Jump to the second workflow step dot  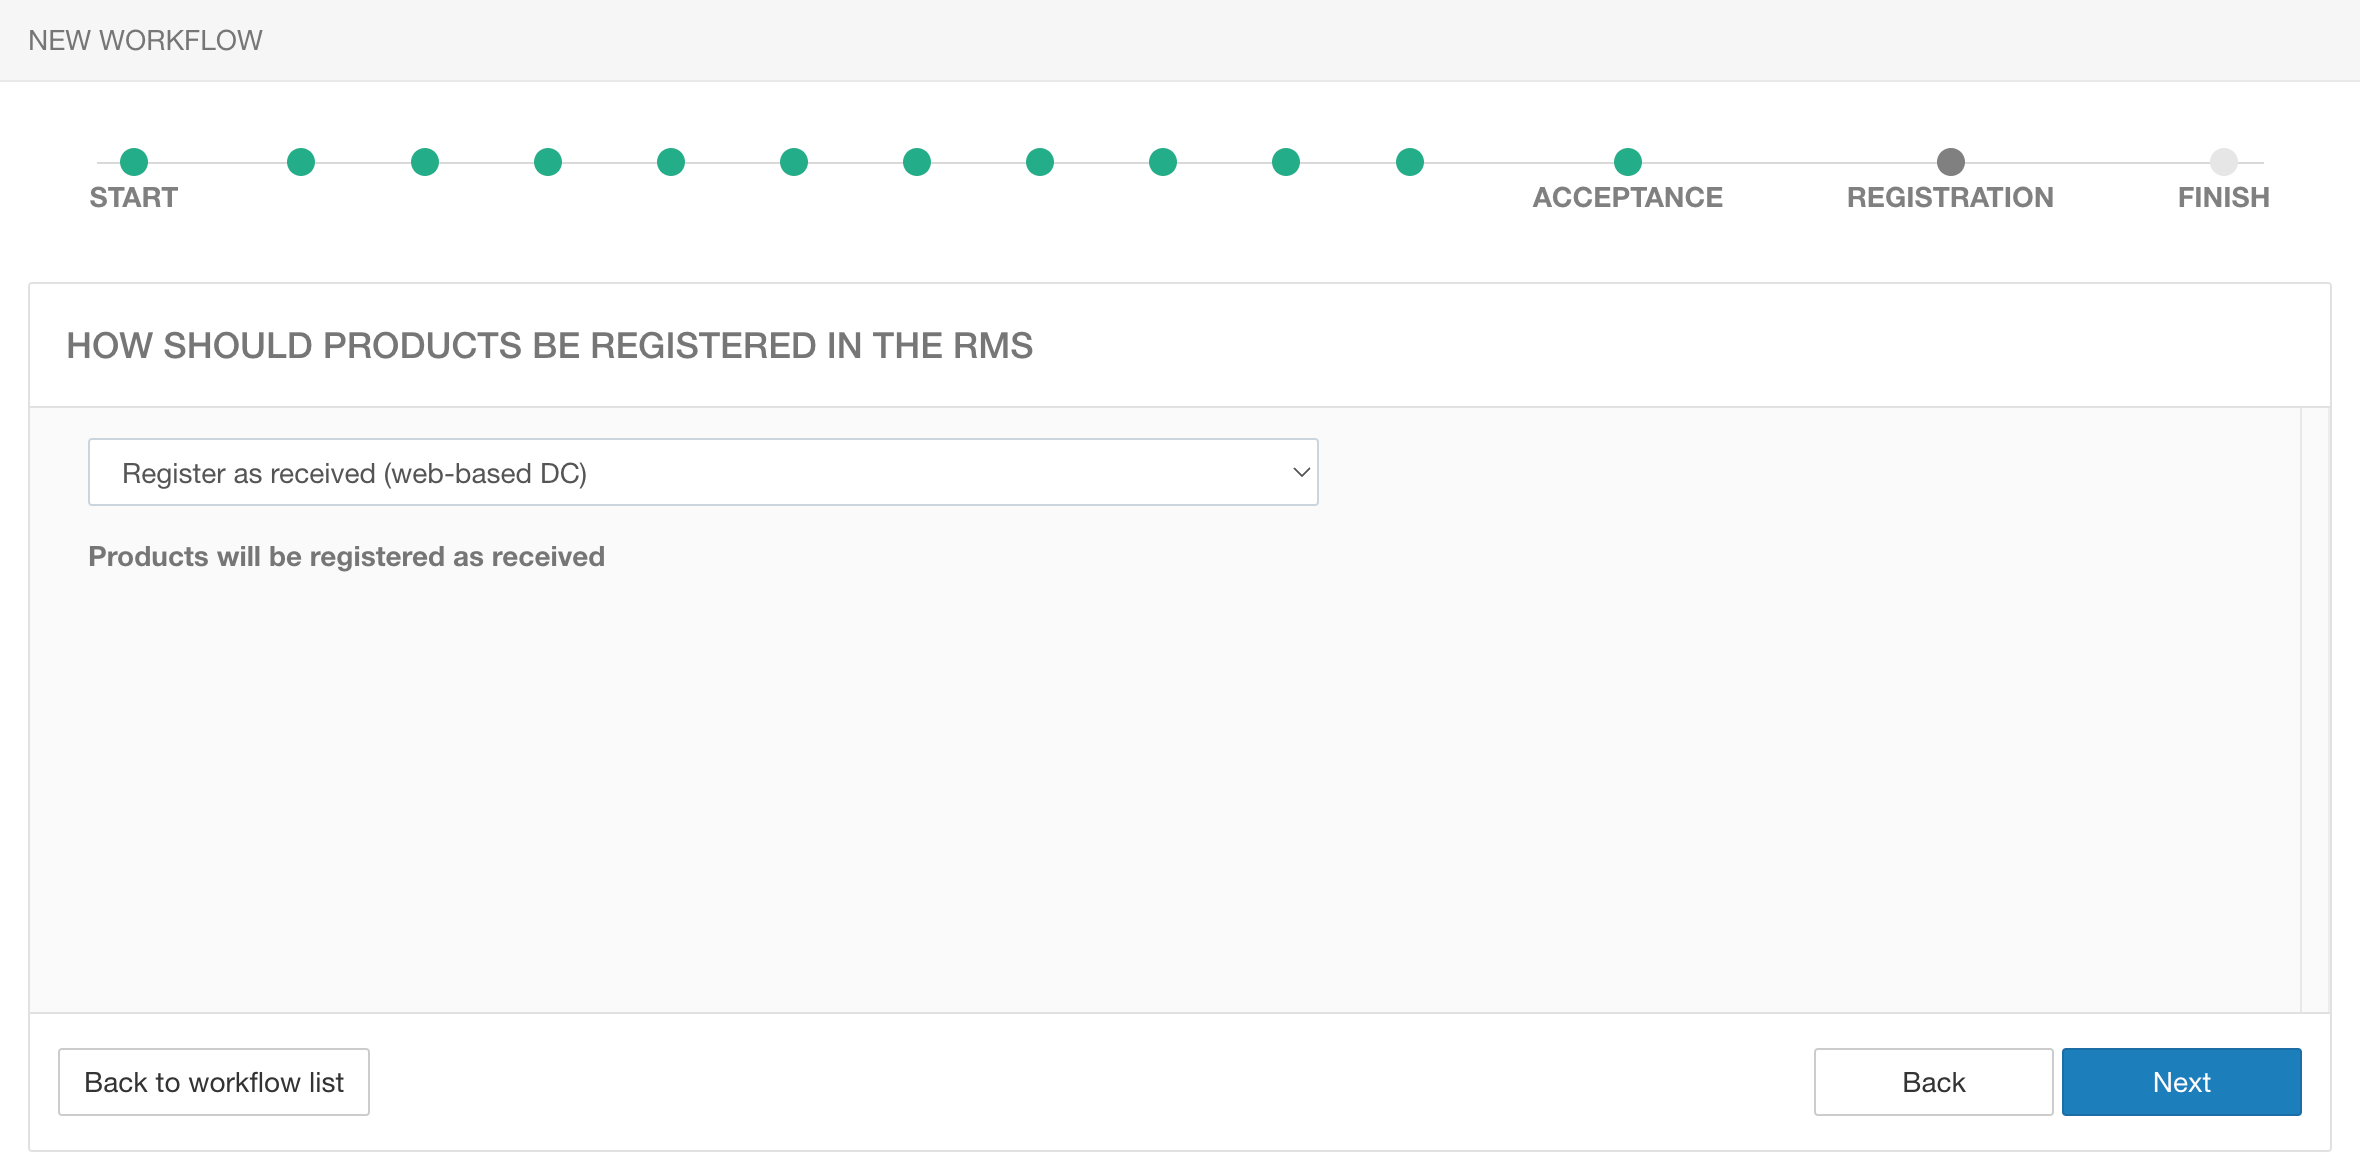point(301,162)
